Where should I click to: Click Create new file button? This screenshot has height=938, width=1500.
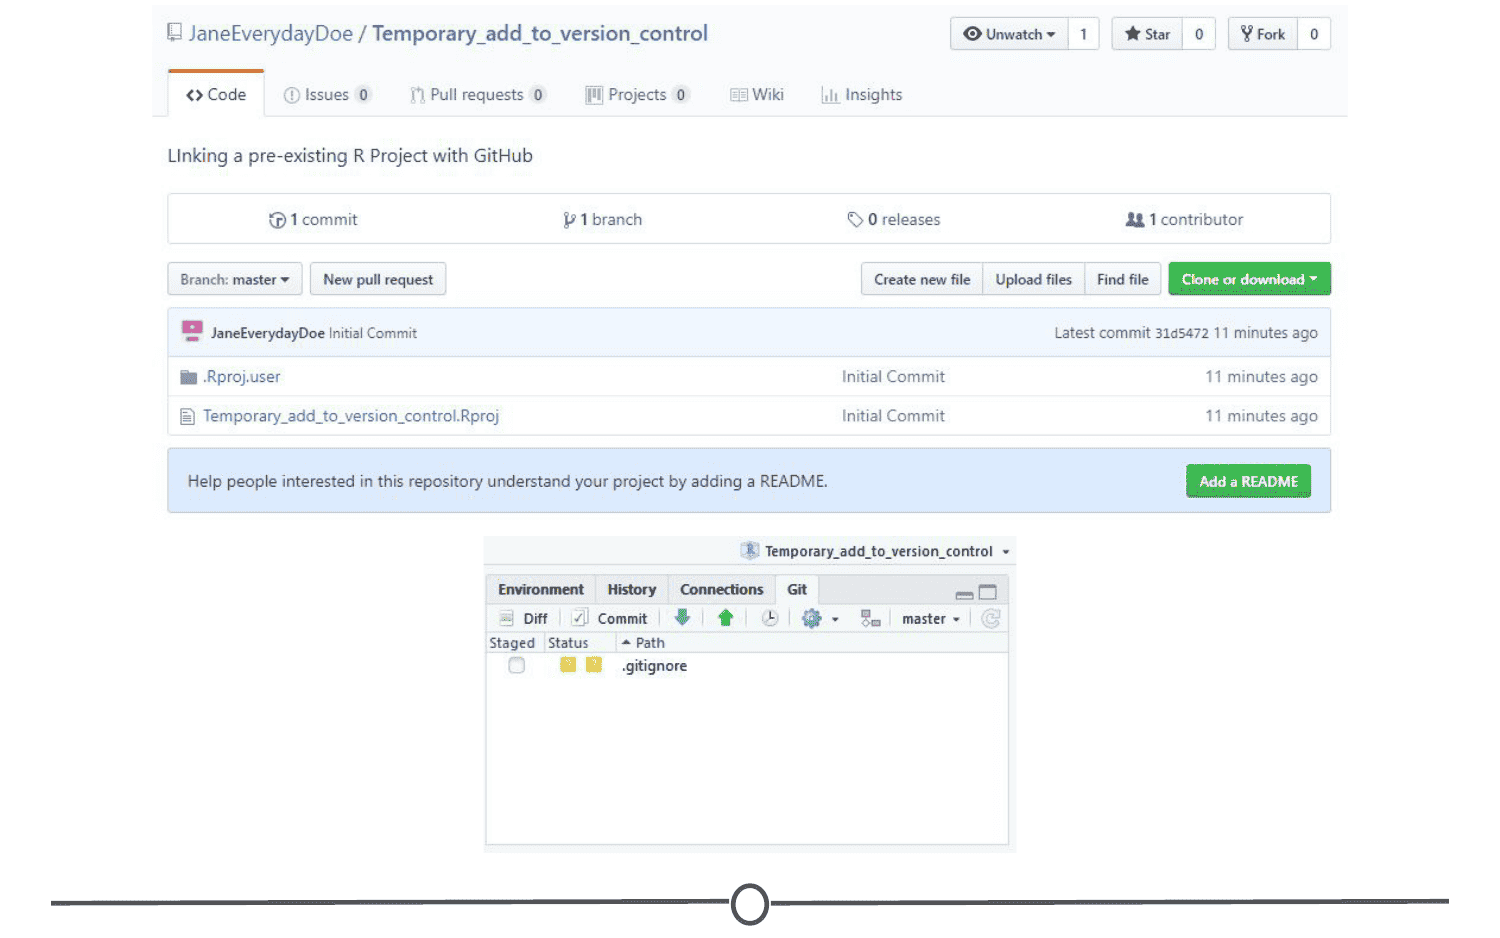pyautogui.click(x=922, y=279)
